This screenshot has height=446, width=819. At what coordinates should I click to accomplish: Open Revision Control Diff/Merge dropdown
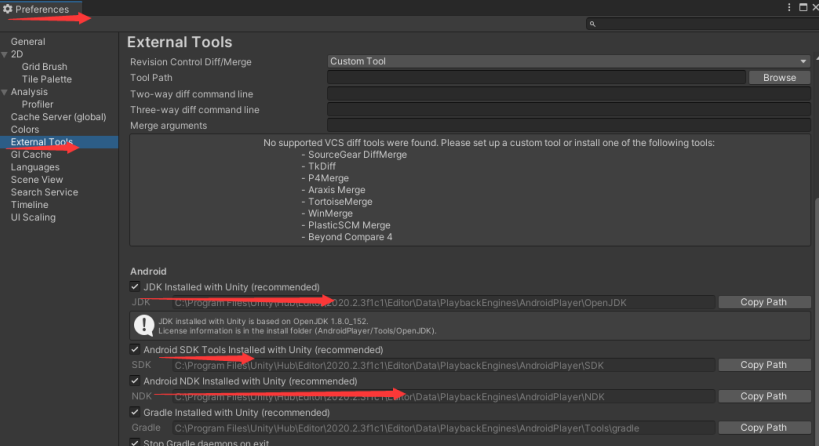tap(568, 61)
